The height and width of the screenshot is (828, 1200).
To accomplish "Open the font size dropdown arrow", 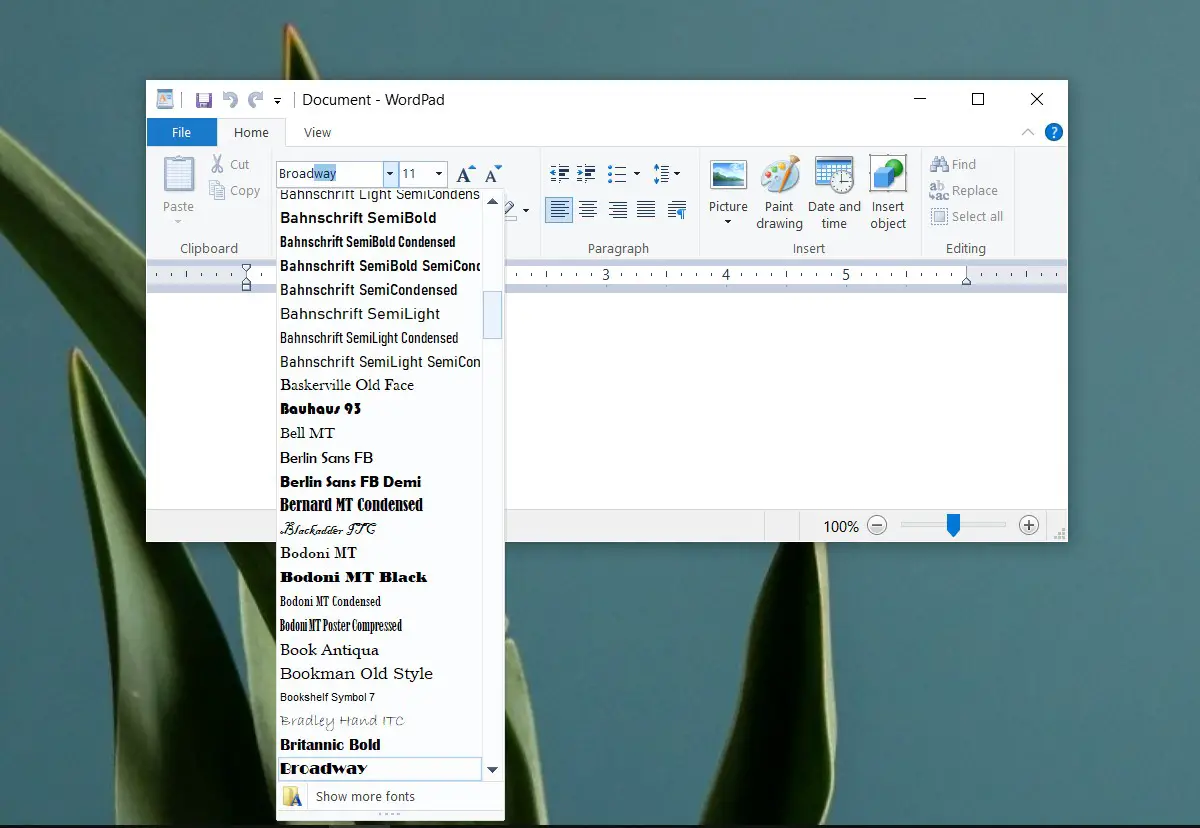I will (438, 174).
